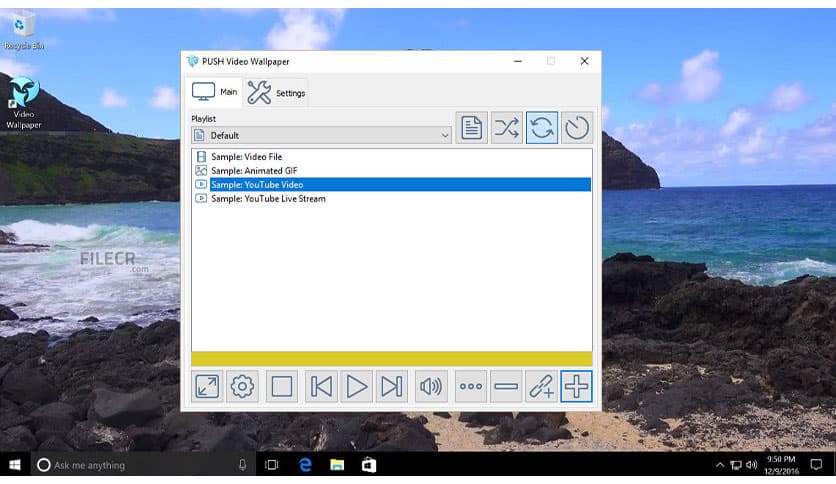
Task: Click the Cortana microphone icon
Action: pyautogui.click(x=243, y=465)
